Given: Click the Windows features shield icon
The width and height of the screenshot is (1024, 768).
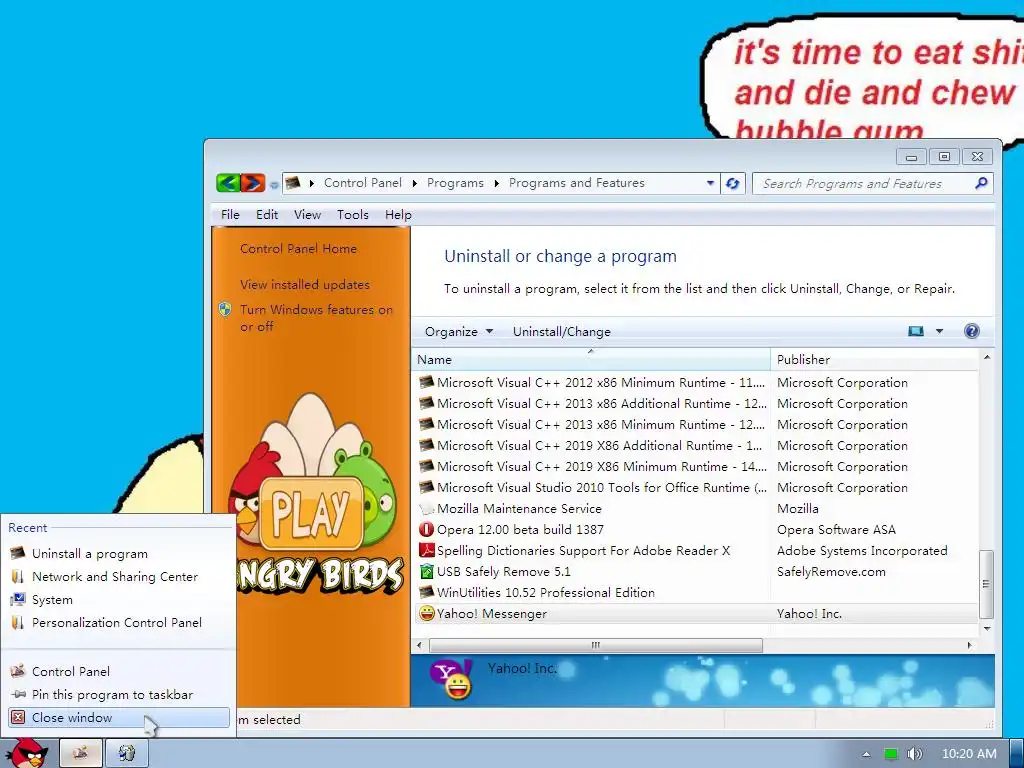Looking at the screenshot, I should pyautogui.click(x=225, y=309).
